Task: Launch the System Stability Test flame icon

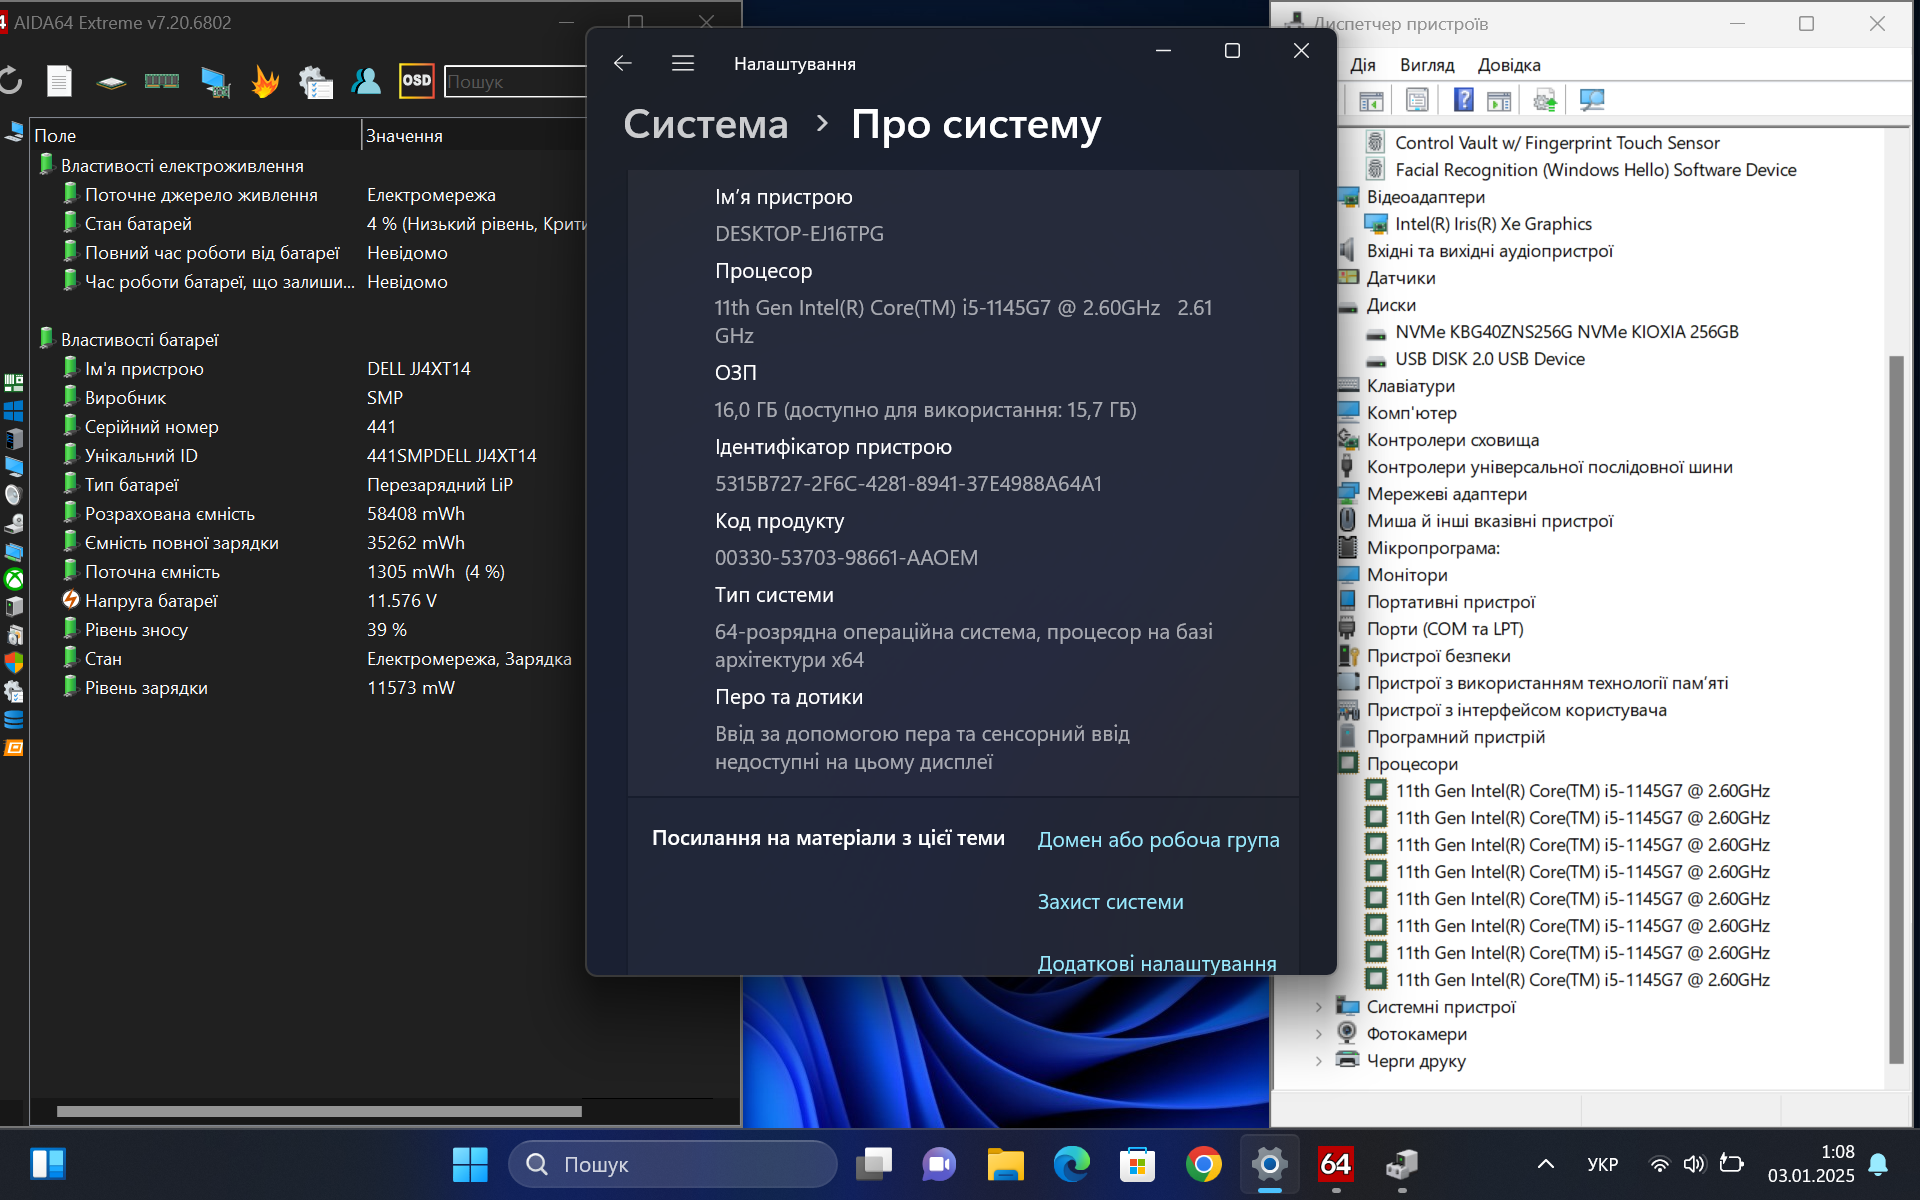Action: (x=265, y=81)
